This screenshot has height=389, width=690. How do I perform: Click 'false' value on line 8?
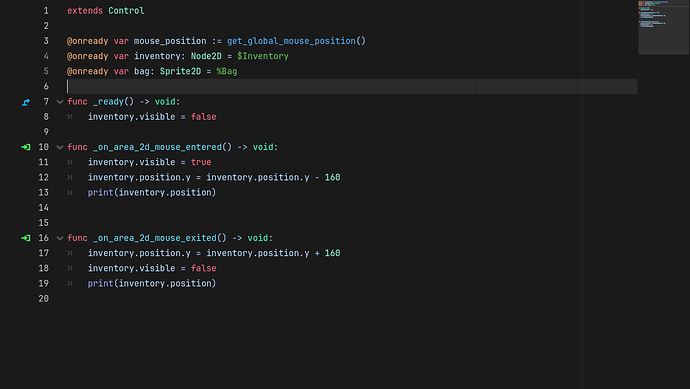coord(203,117)
